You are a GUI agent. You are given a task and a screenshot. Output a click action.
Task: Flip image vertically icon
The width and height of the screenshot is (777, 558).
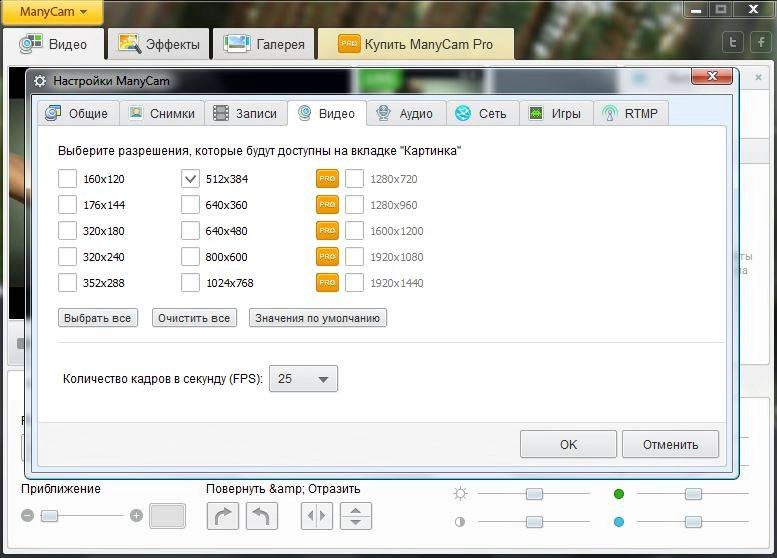point(356,516)
